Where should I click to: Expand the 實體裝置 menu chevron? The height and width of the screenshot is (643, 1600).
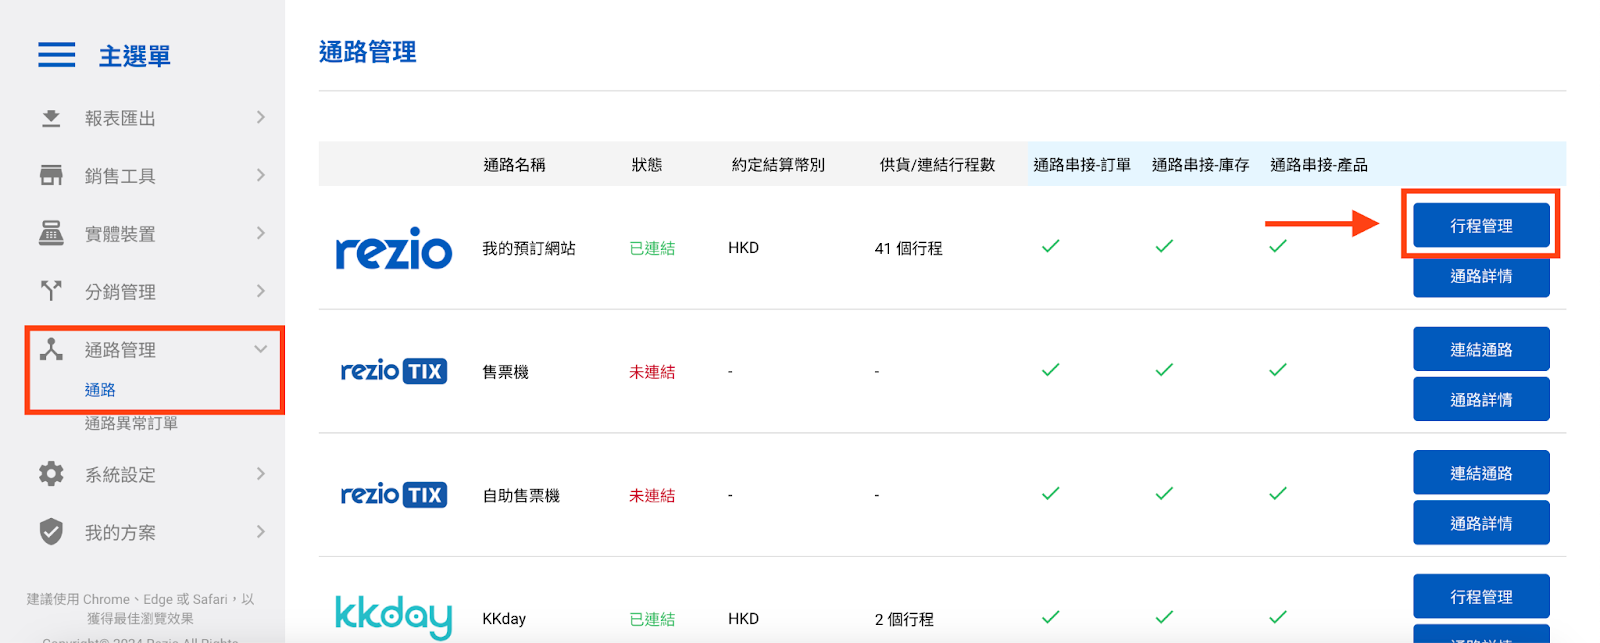[261, 233]
